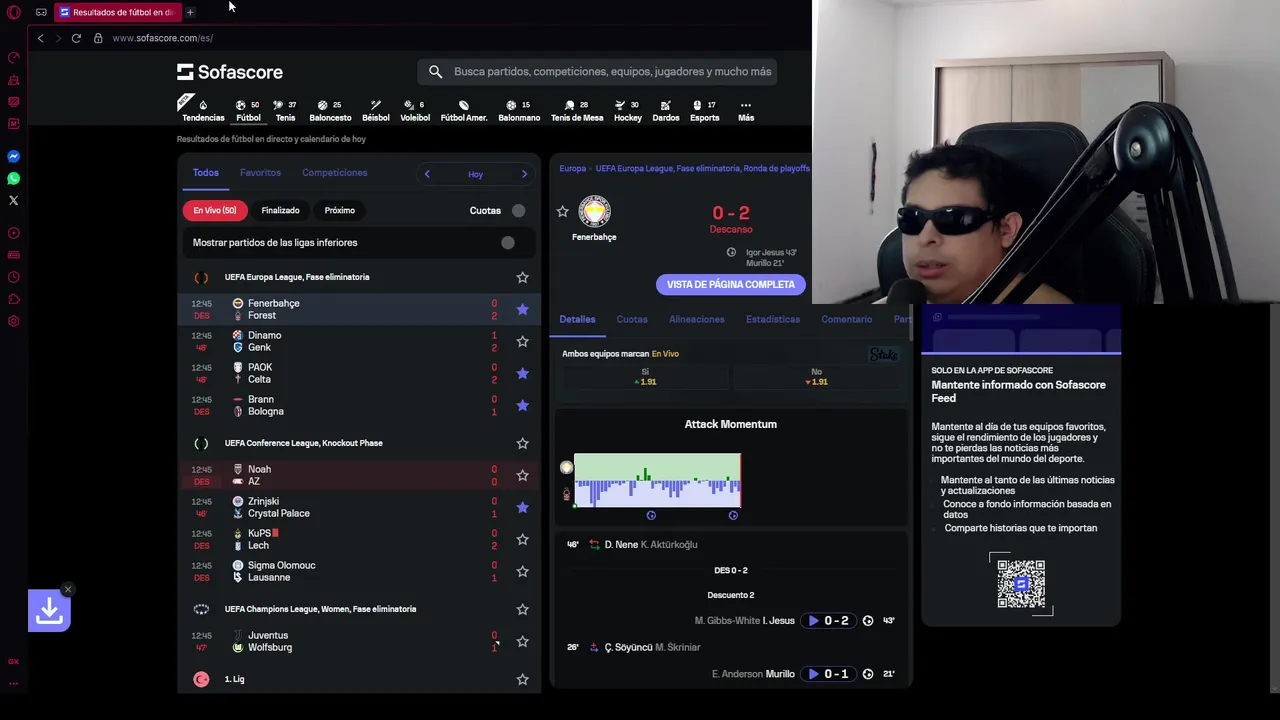The image size is (1280, 720).
Task: Unstar Zrinjski vs Crystal Palace match
Action: (x=522, y=508)
